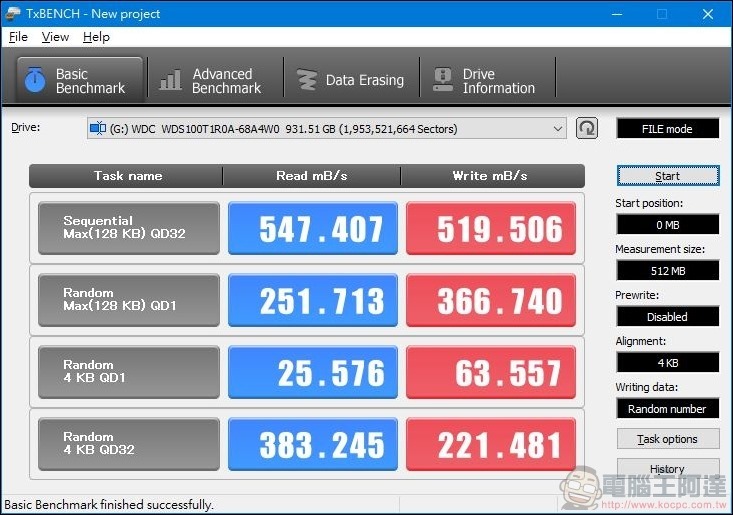
Task: Click the Read mB/s column header
Action: click(x=311, y=176)
